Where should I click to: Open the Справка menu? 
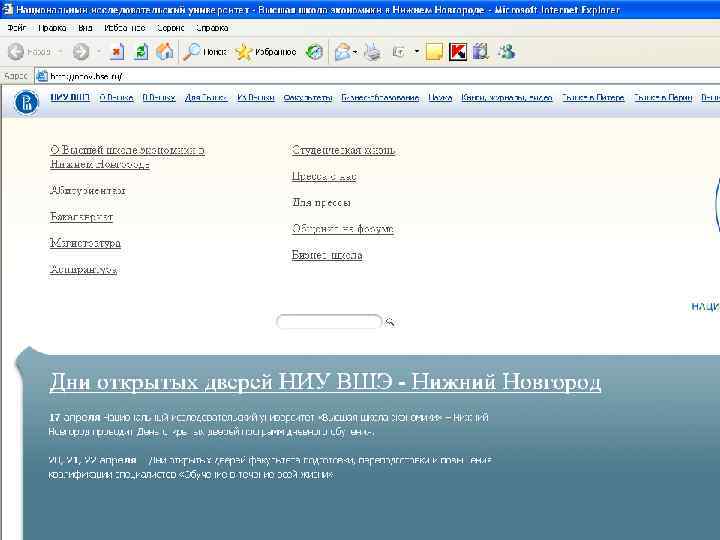click(x=212, y=28)
